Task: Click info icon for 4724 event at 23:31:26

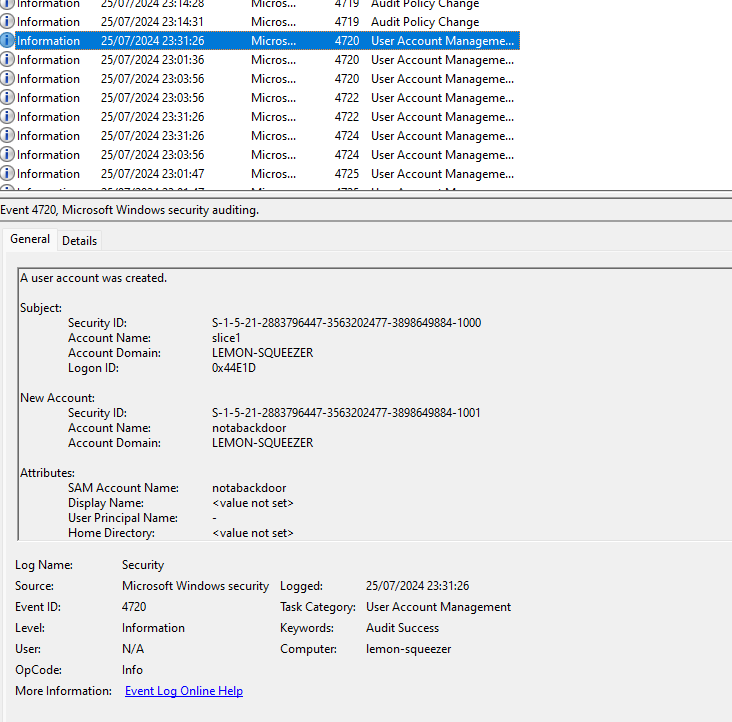Action: click(8, 136)
